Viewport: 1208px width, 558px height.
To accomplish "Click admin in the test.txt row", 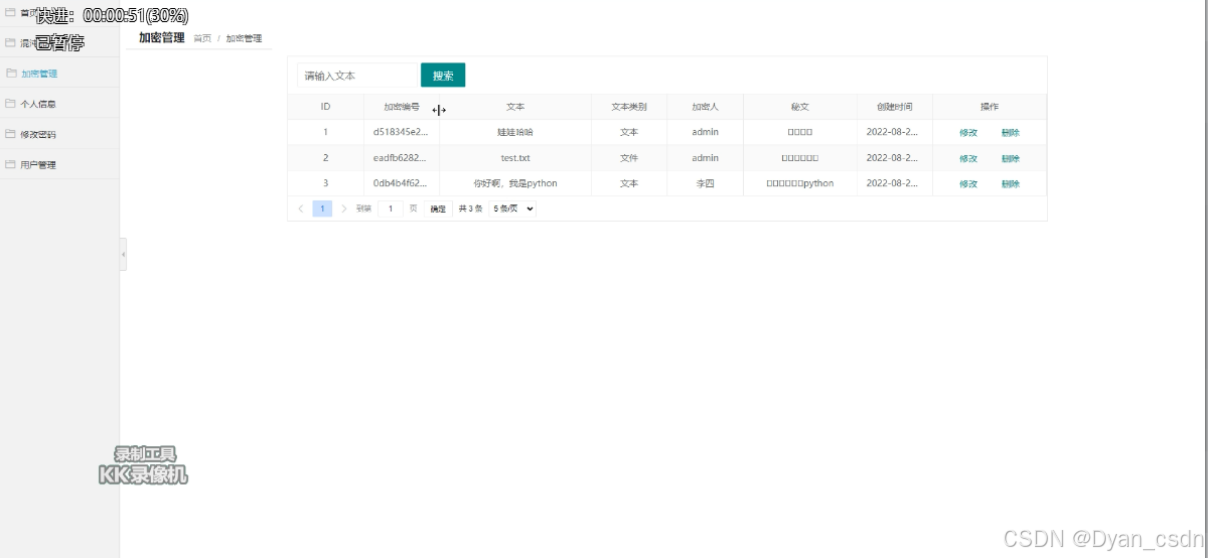I will coord(705,158).
